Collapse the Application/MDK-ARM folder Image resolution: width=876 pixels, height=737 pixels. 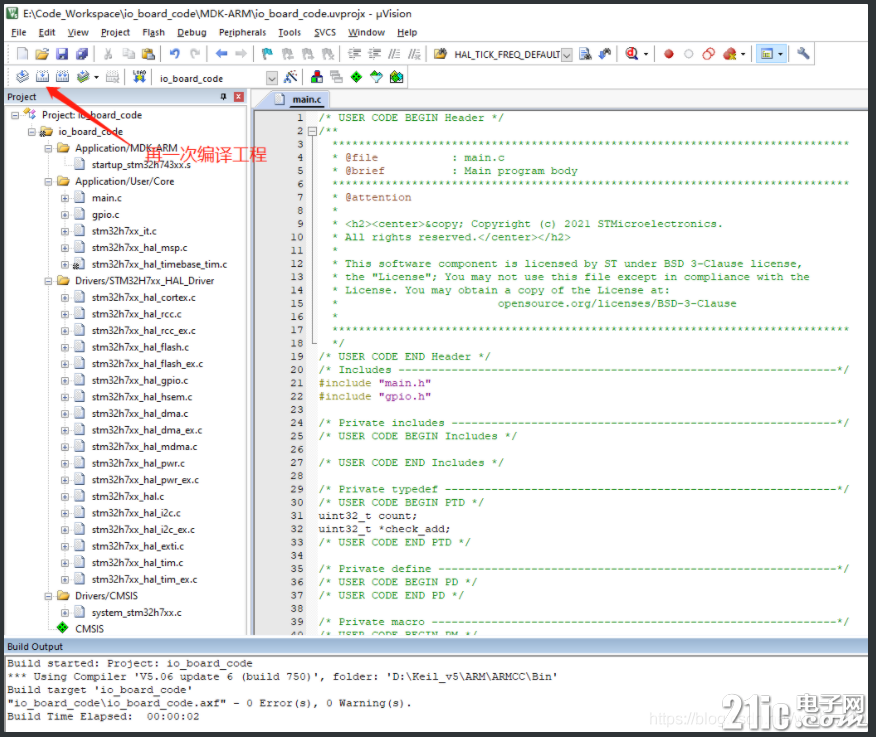49,149
